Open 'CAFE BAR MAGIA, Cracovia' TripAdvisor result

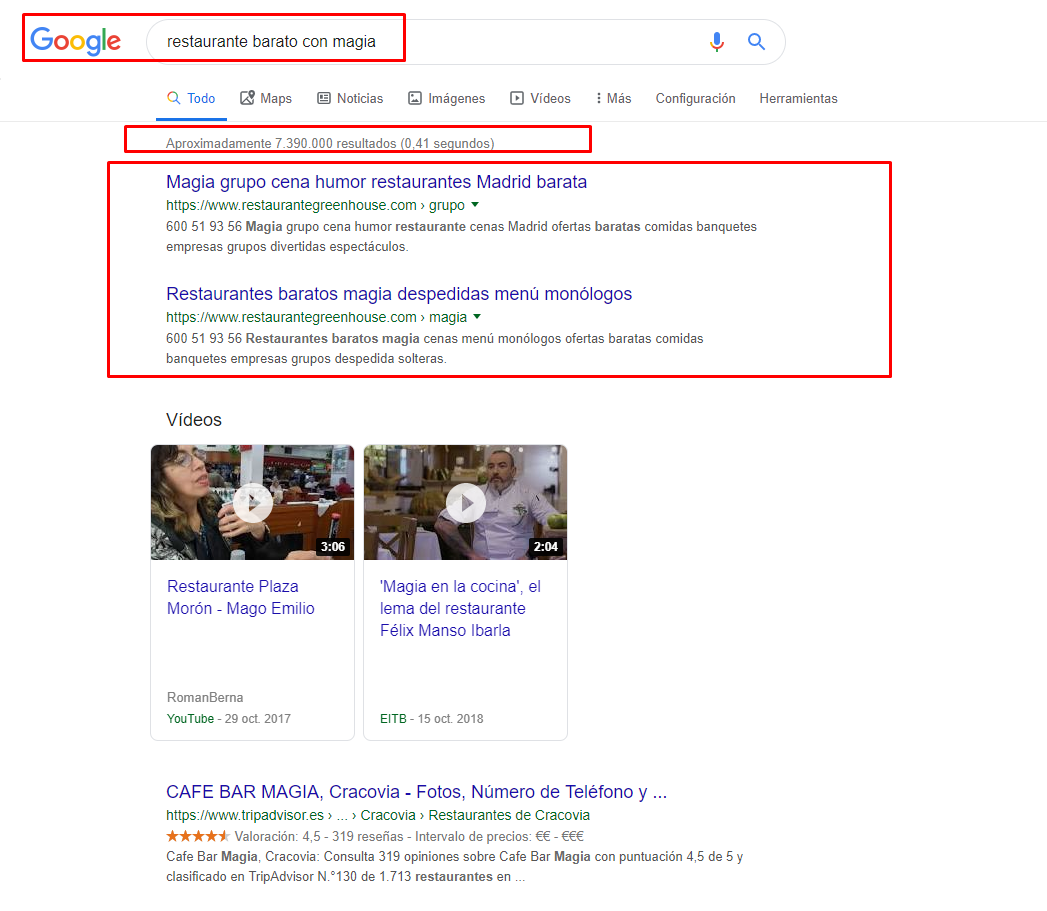[417, 791]
